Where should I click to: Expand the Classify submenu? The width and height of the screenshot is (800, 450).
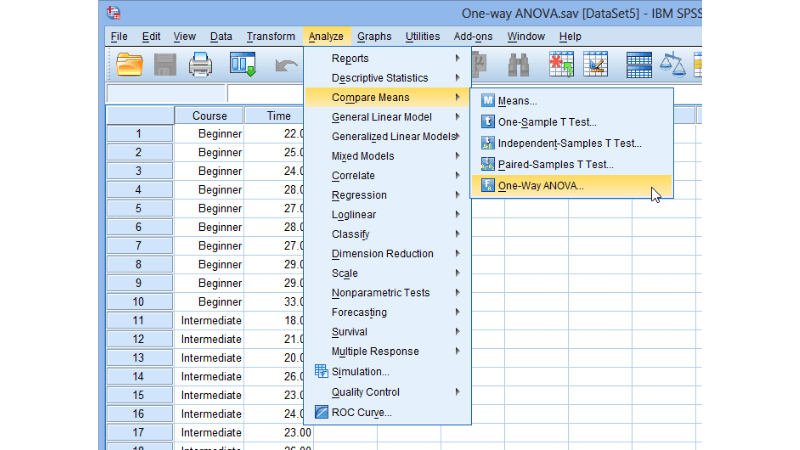click(387, 234)
